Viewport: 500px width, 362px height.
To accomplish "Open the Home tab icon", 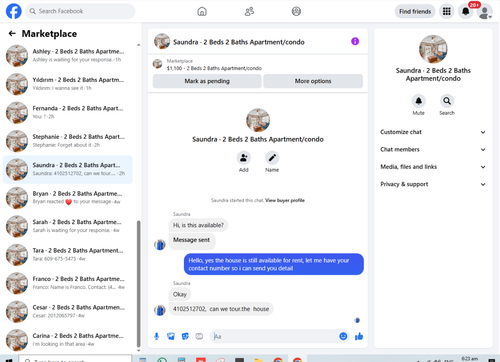I will 202,11.
